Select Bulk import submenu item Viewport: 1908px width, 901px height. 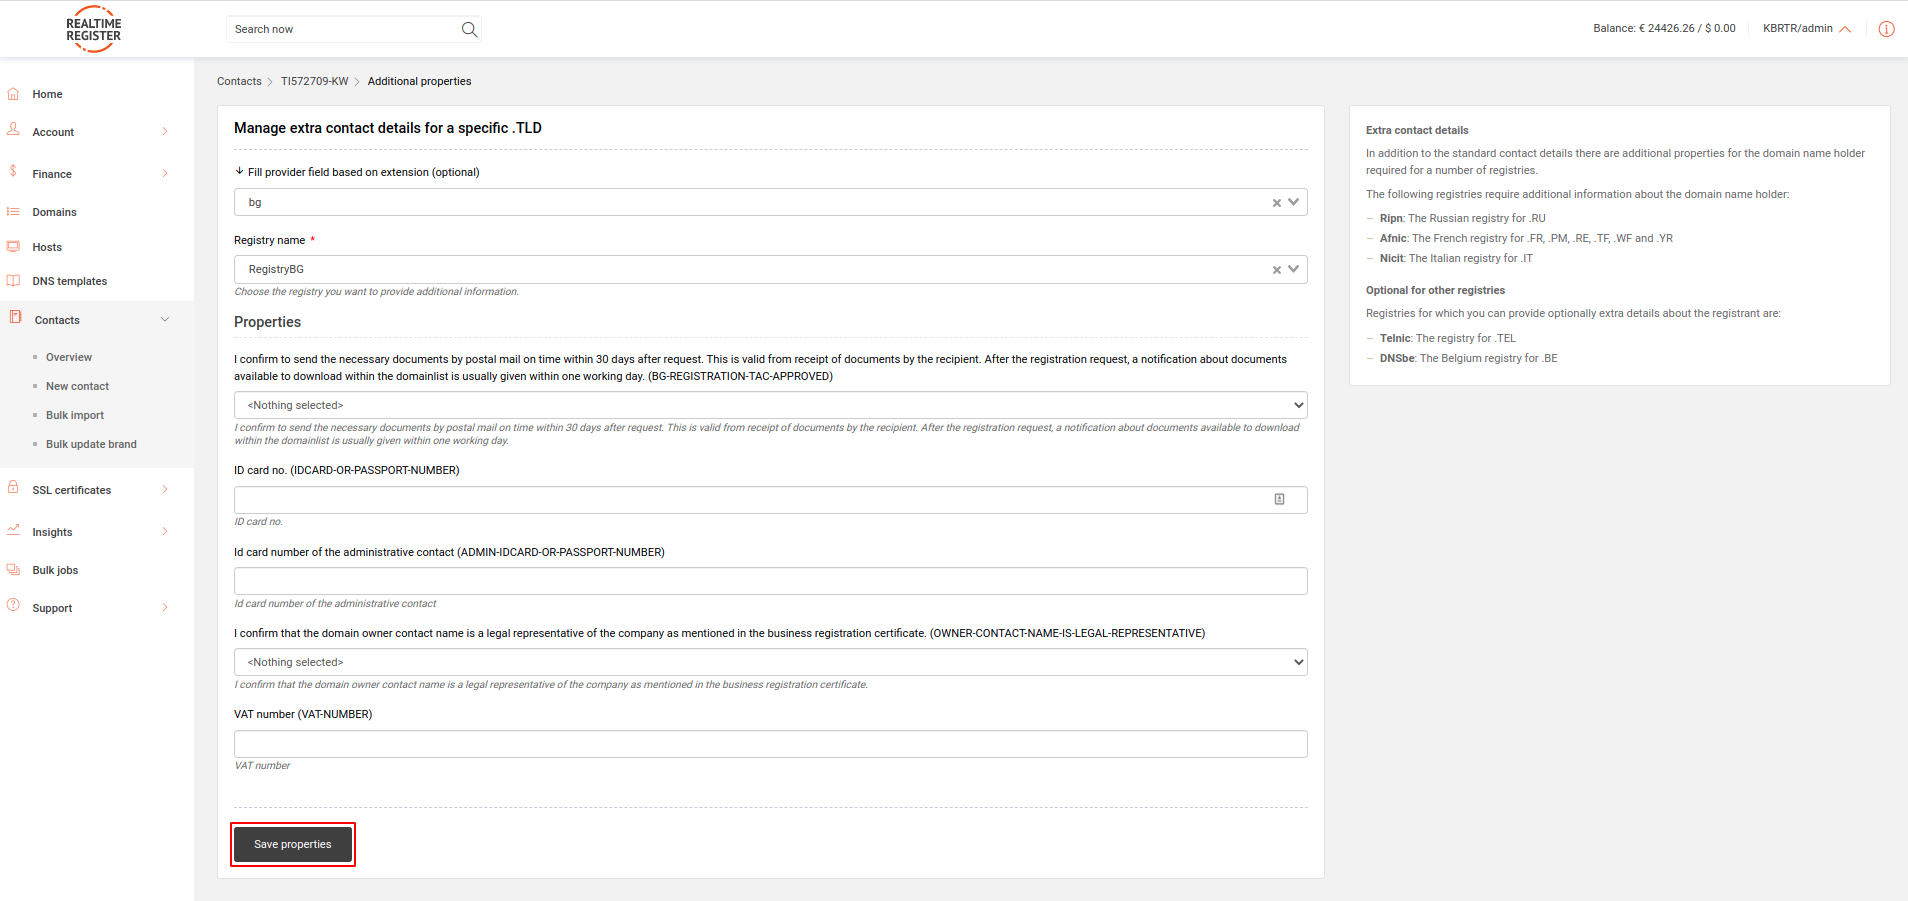coord(75,415)
